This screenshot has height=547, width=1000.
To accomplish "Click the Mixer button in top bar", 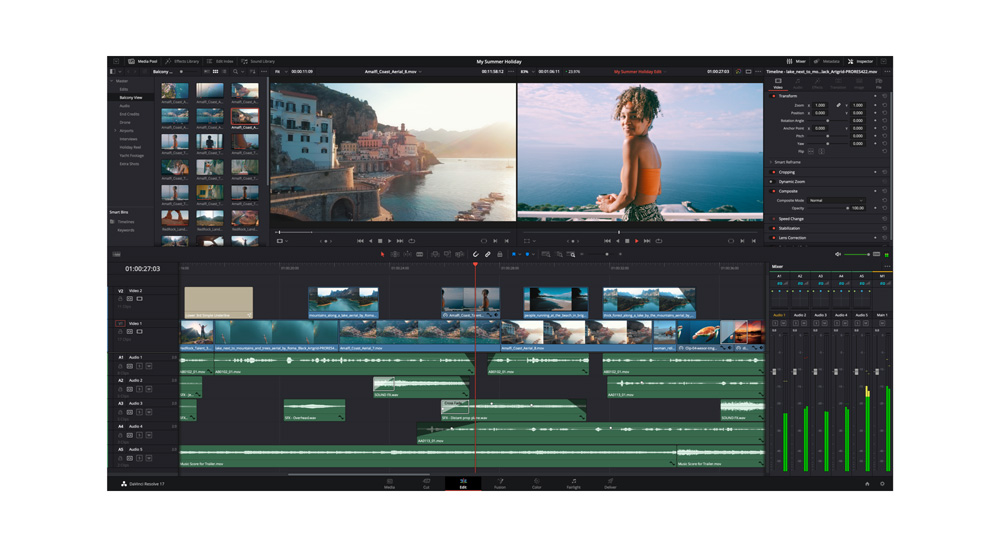I will [797, 62].
